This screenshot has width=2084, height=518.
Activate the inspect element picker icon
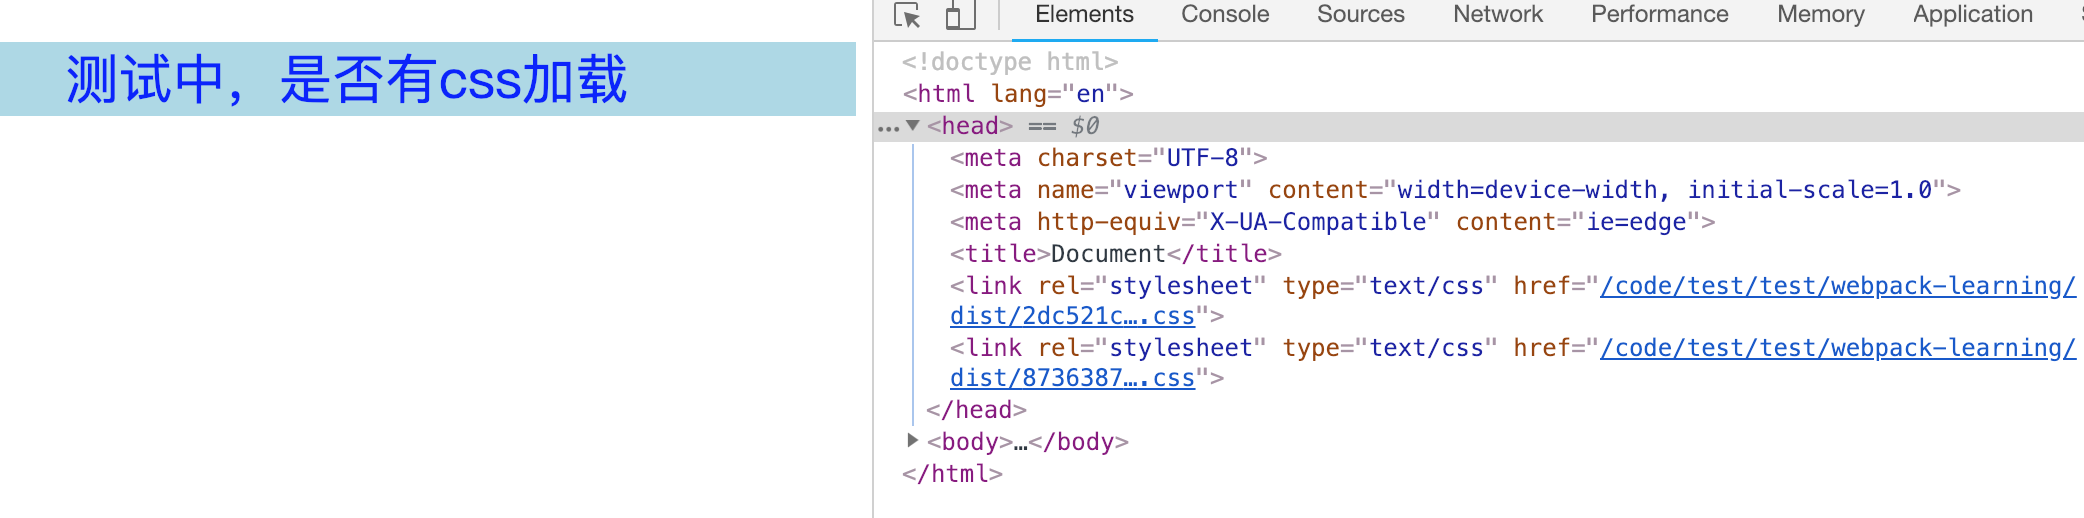click(907, 15)
